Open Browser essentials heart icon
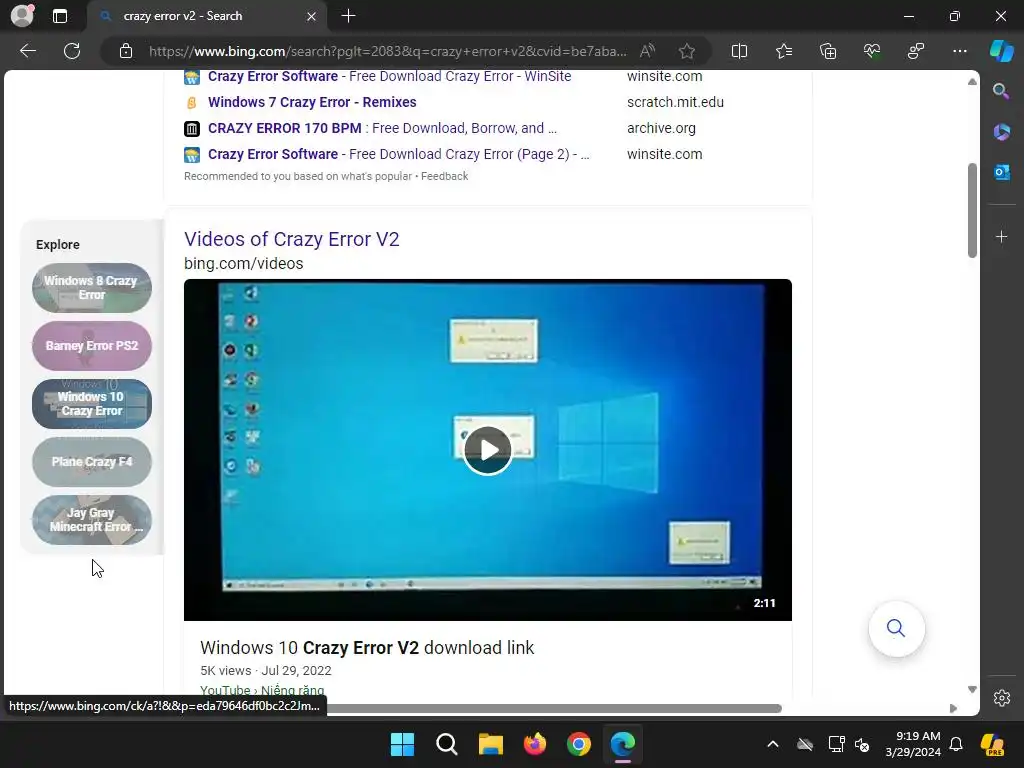 coord(872,51)
